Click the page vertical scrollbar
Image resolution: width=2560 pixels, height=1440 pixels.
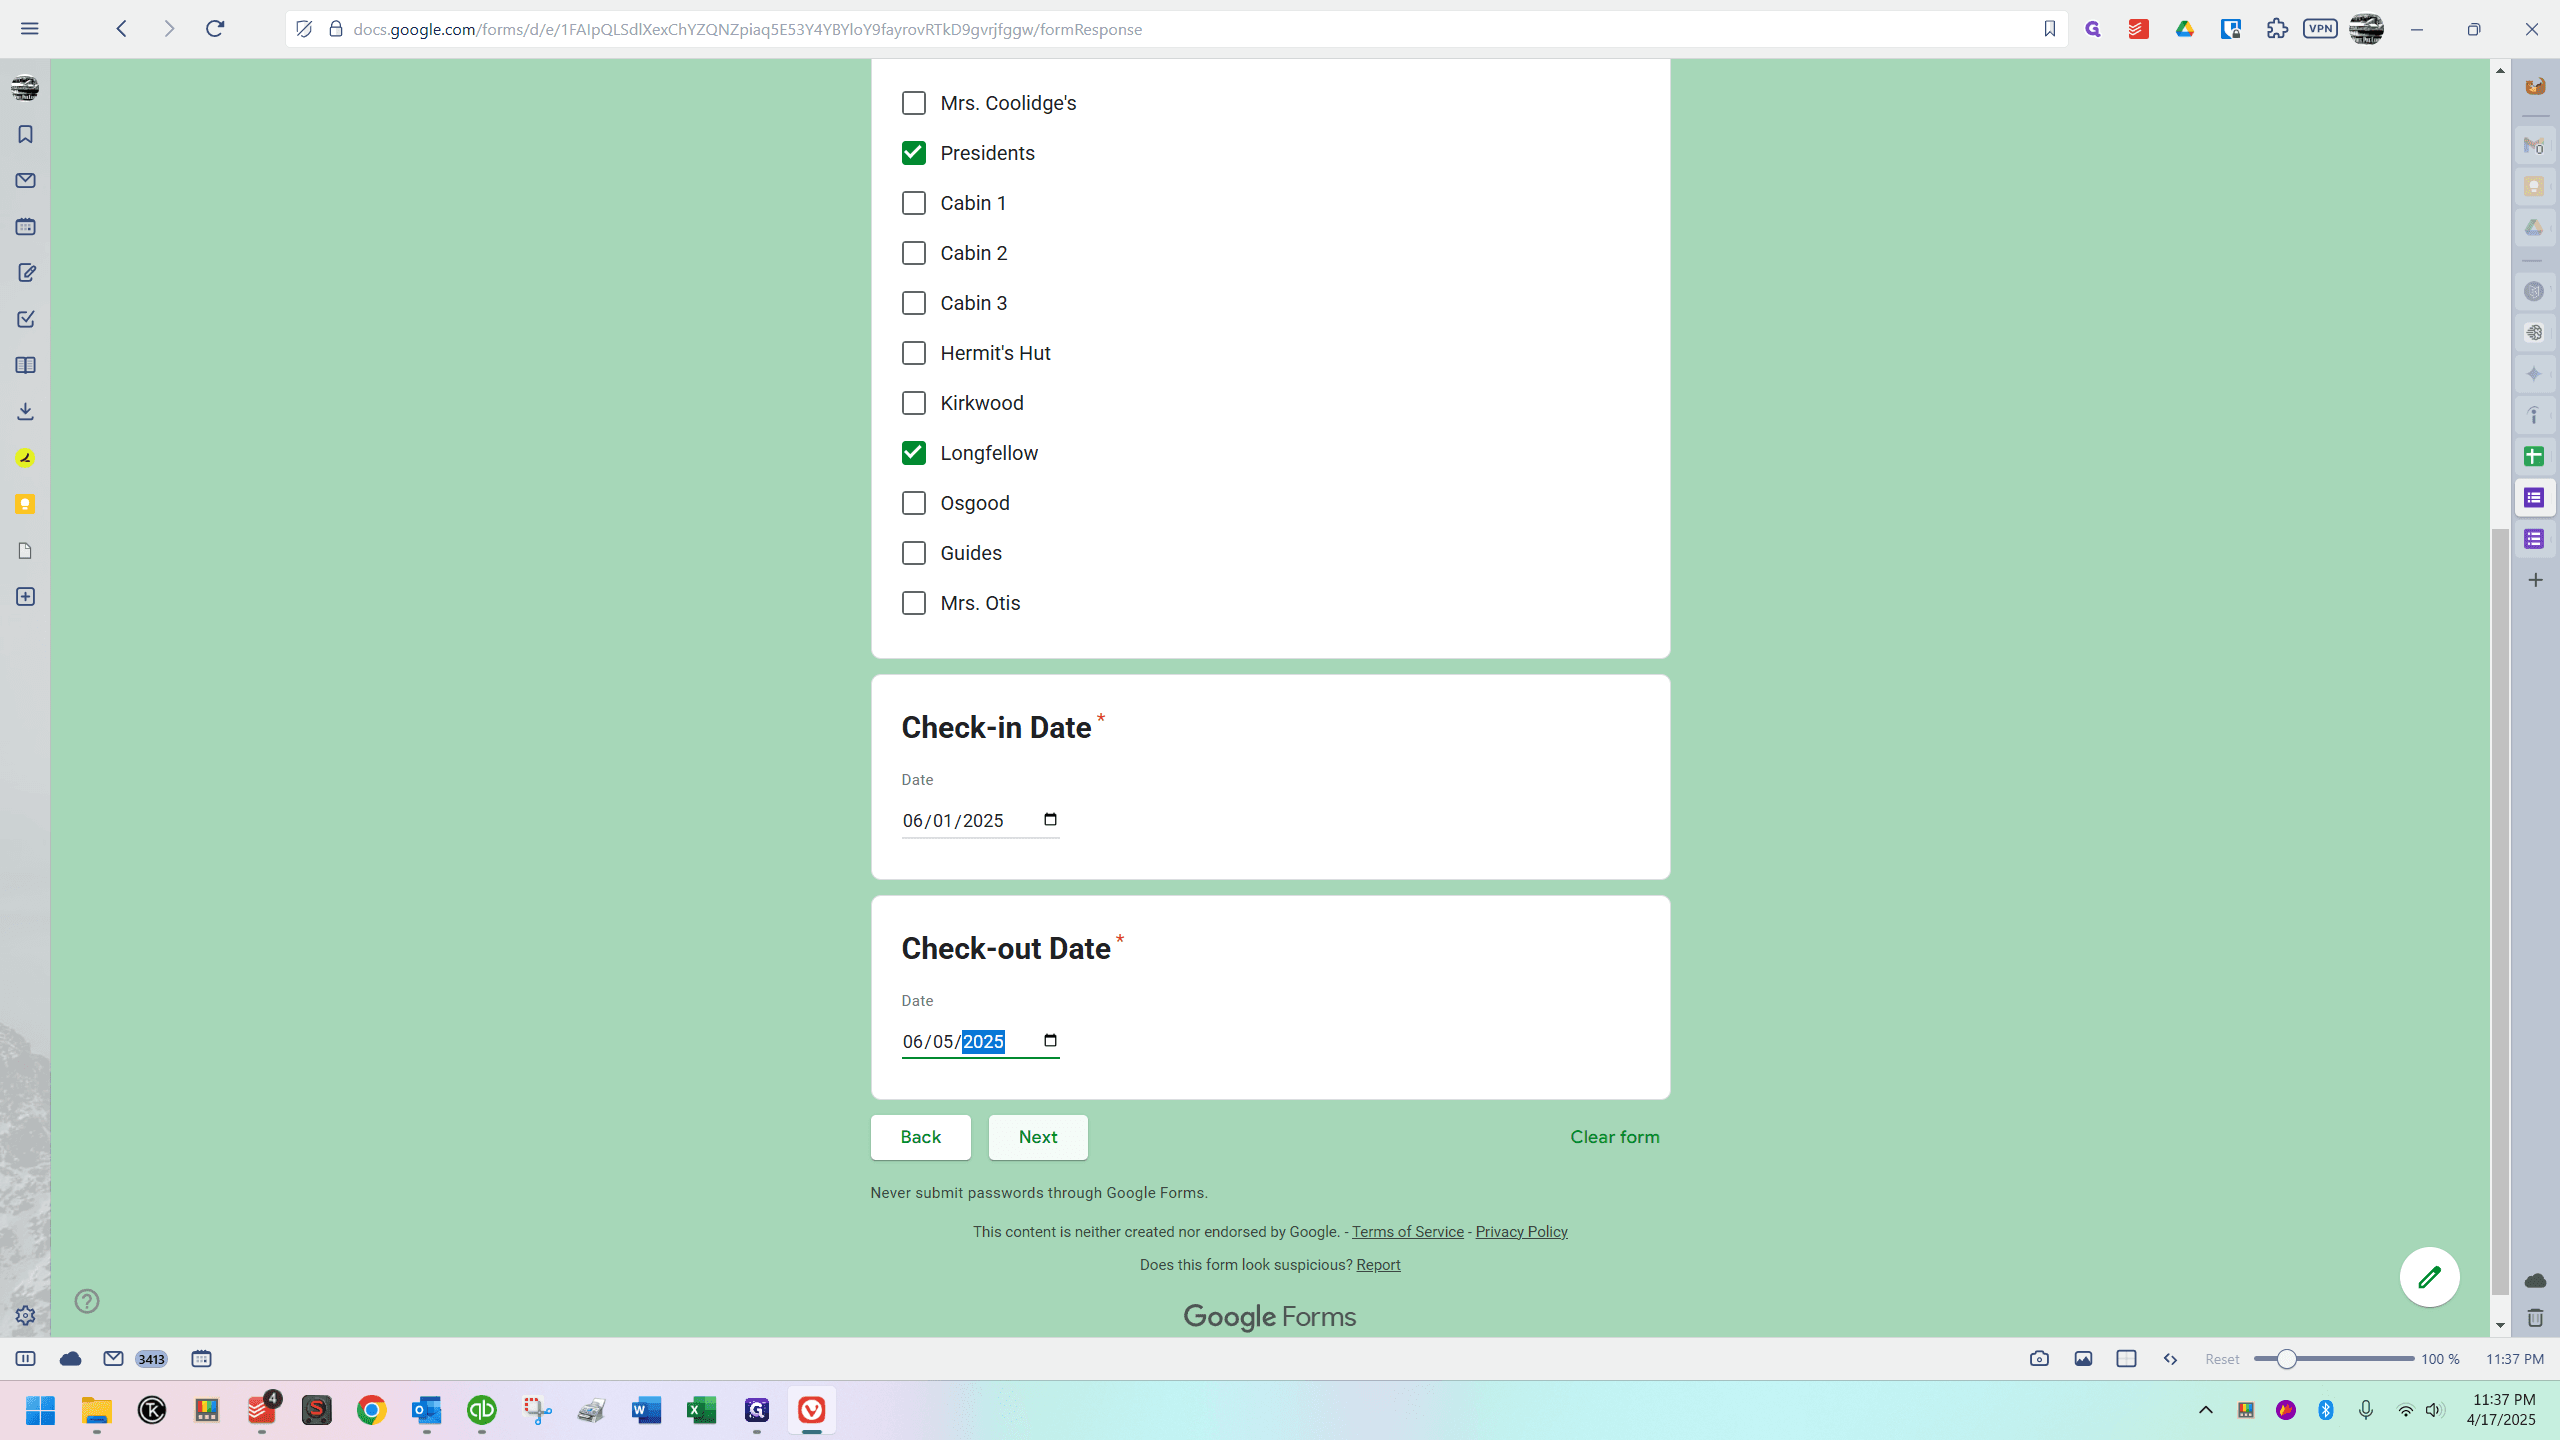2500,910
